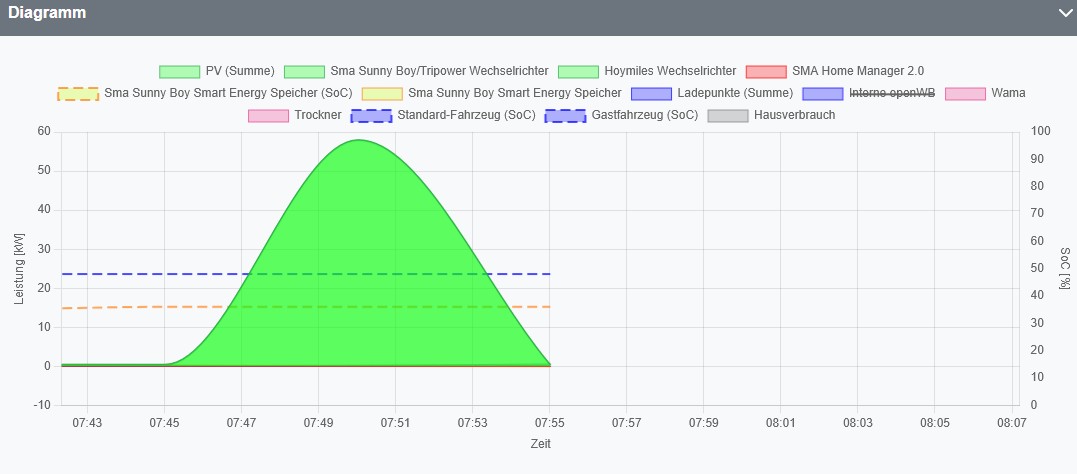1077x474 pixels.
Task: Toggle Hoymiles Wechselrichter legend entry
Action: (x=577, y=71)
